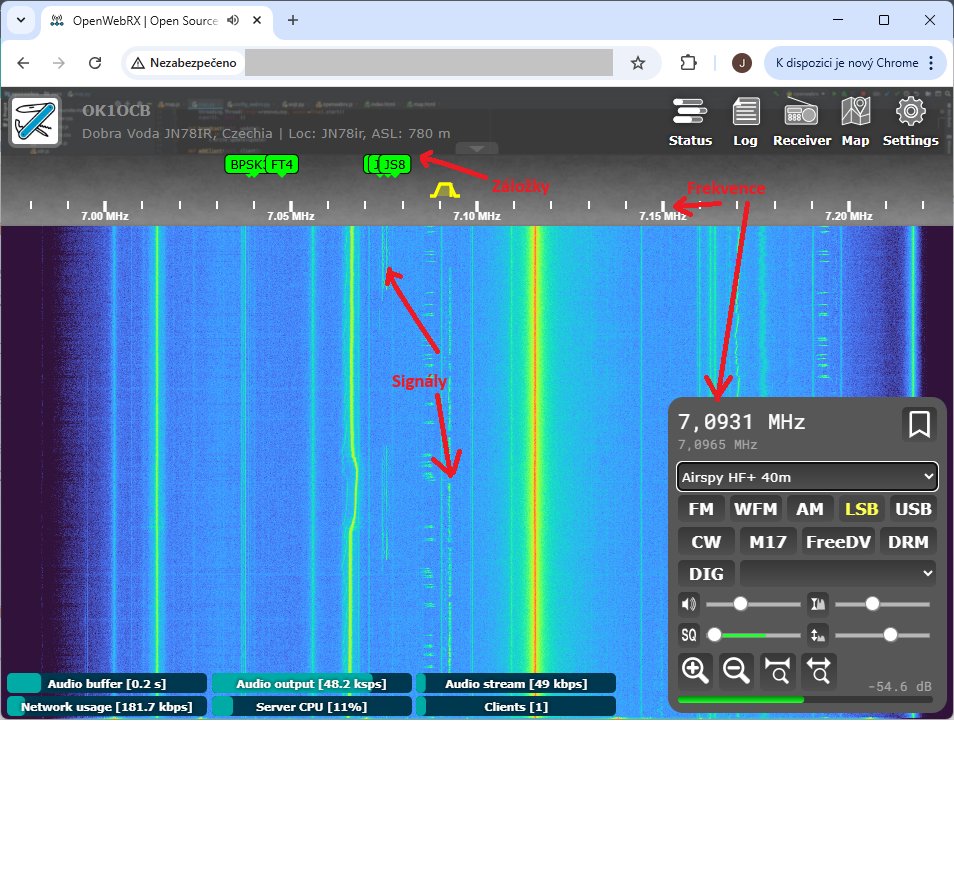Open OpenWebRX Settings
Image resolution: width=954 pixels, height=894 pixels.
tap(910, 122)
